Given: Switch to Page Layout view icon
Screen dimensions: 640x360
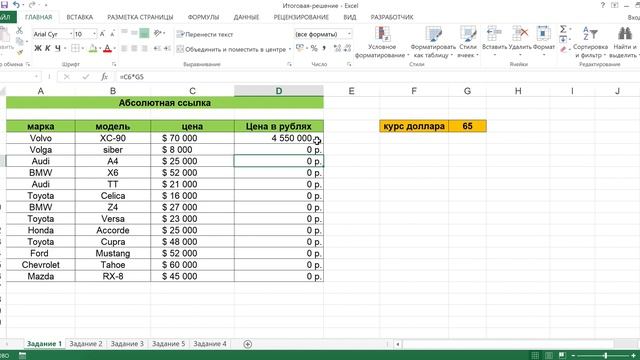Looking at the screenshot, I should 549,356.
